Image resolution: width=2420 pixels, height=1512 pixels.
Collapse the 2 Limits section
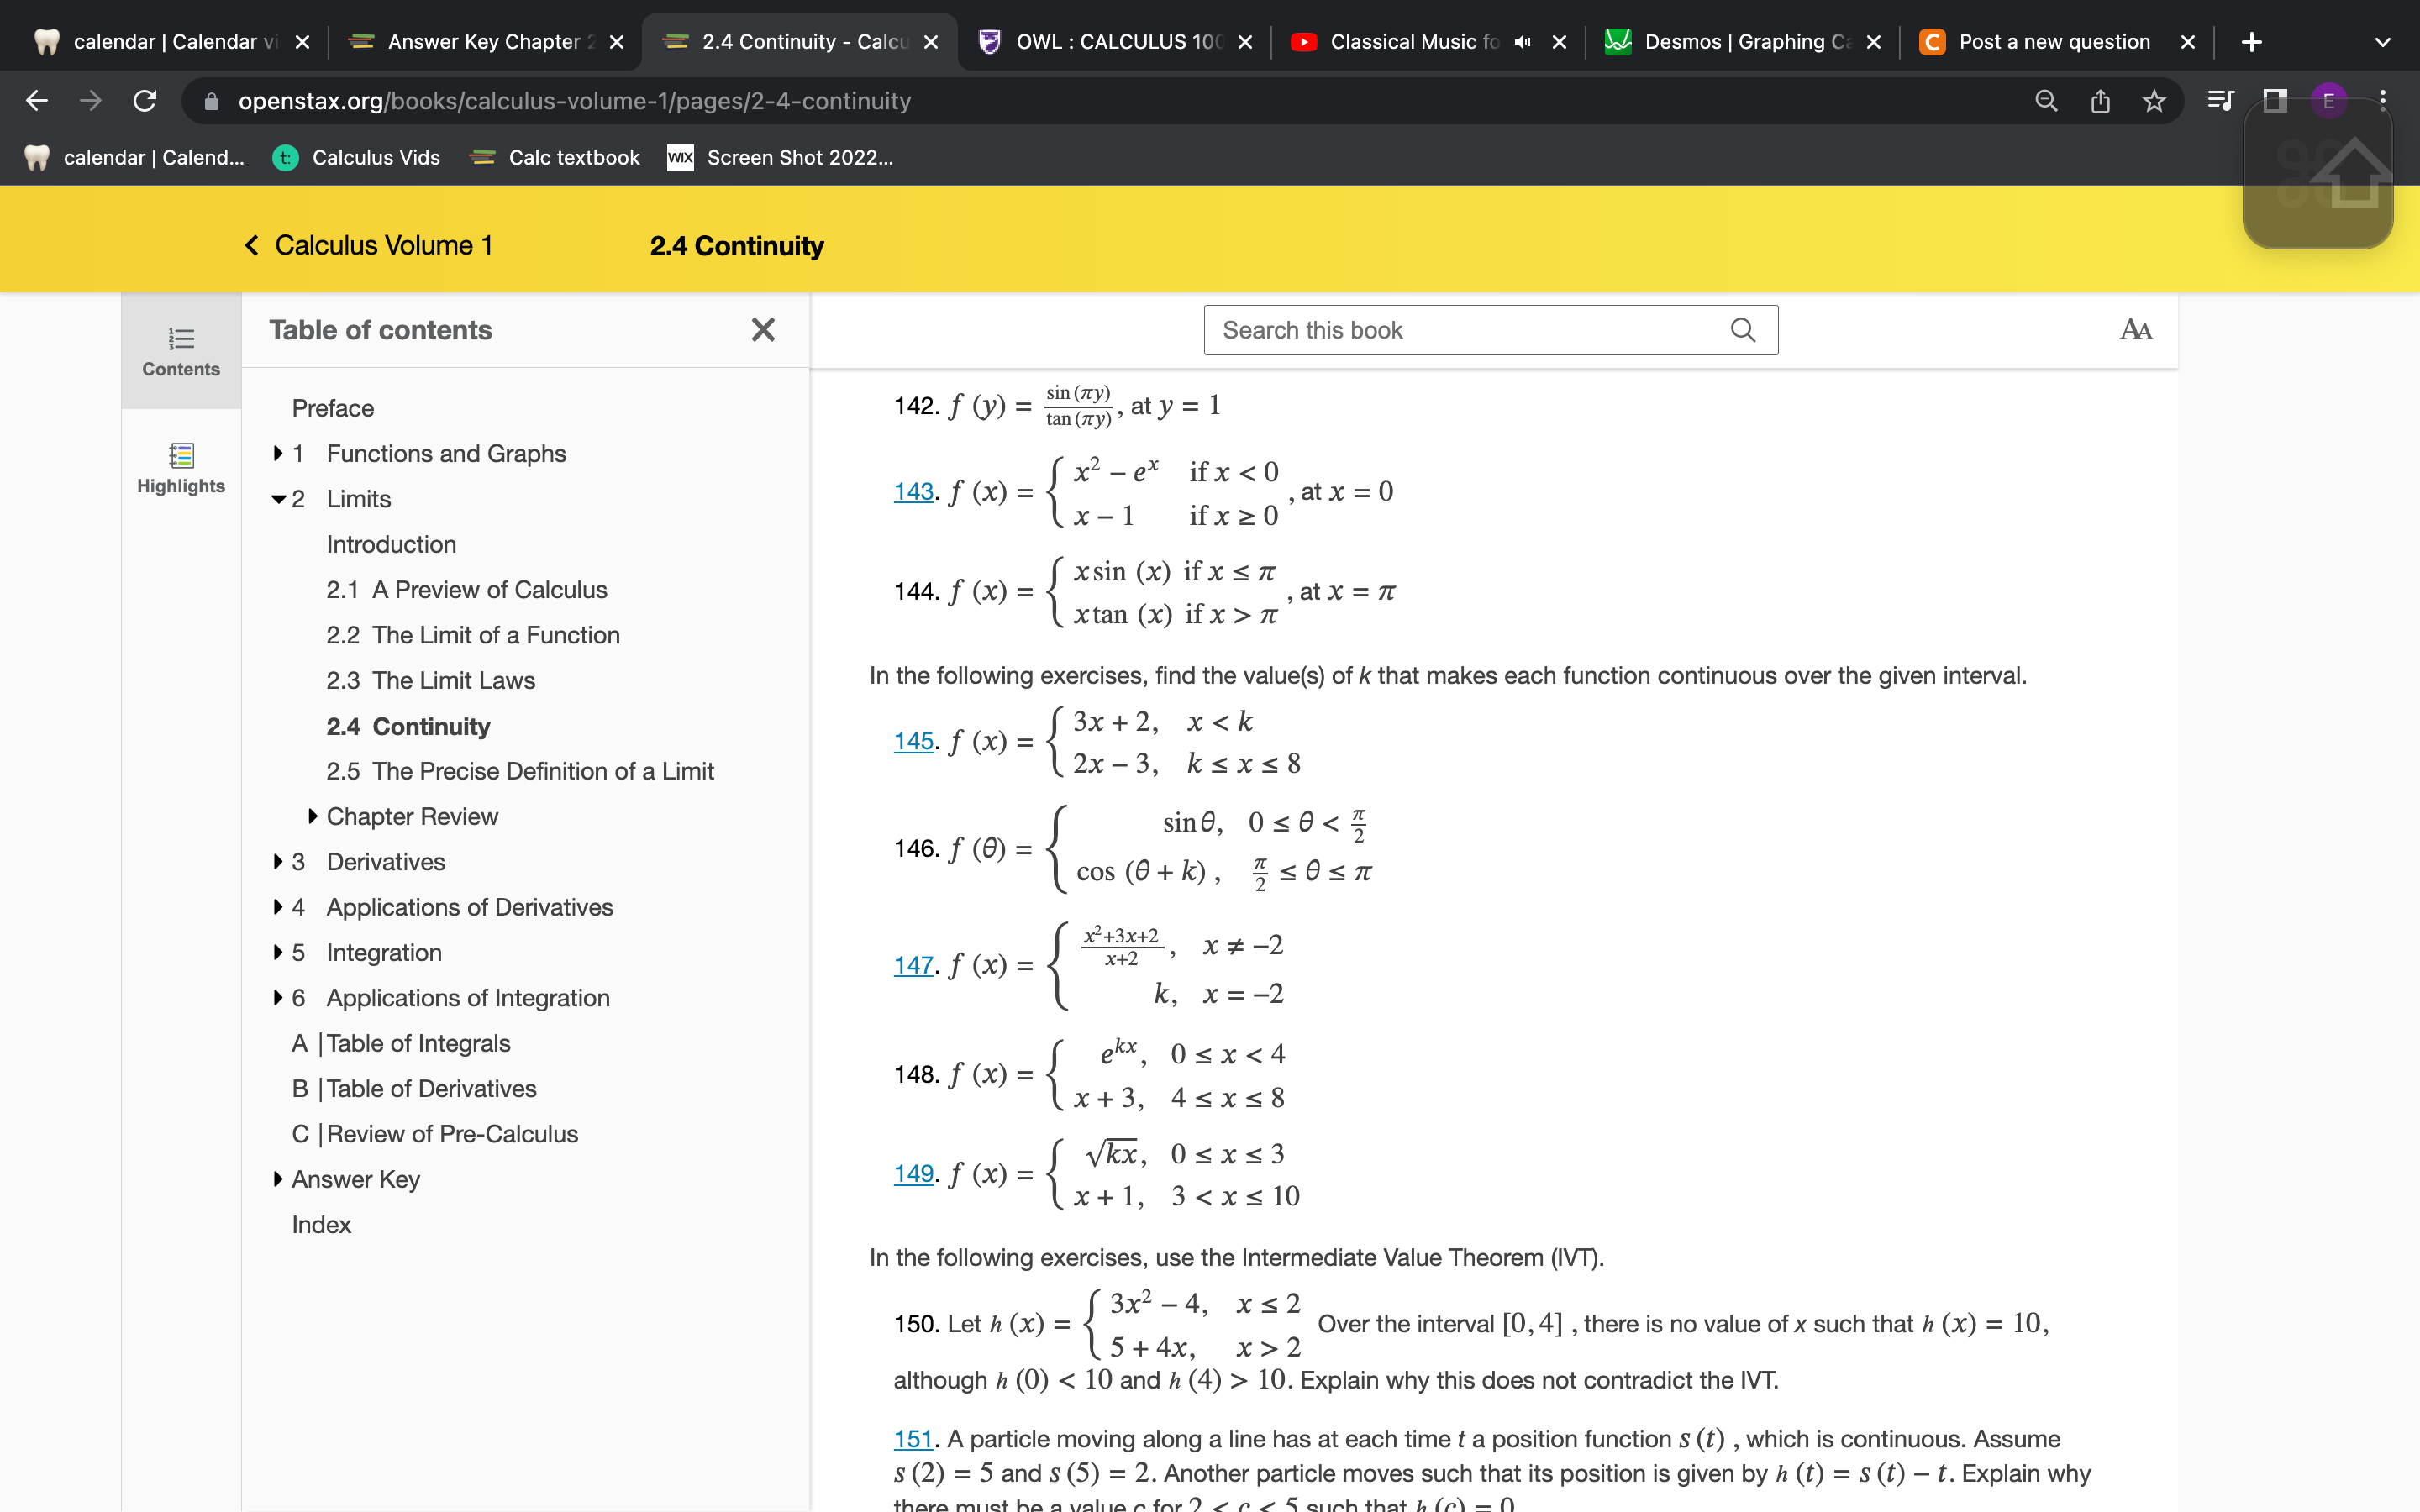[x=278, y=499]
